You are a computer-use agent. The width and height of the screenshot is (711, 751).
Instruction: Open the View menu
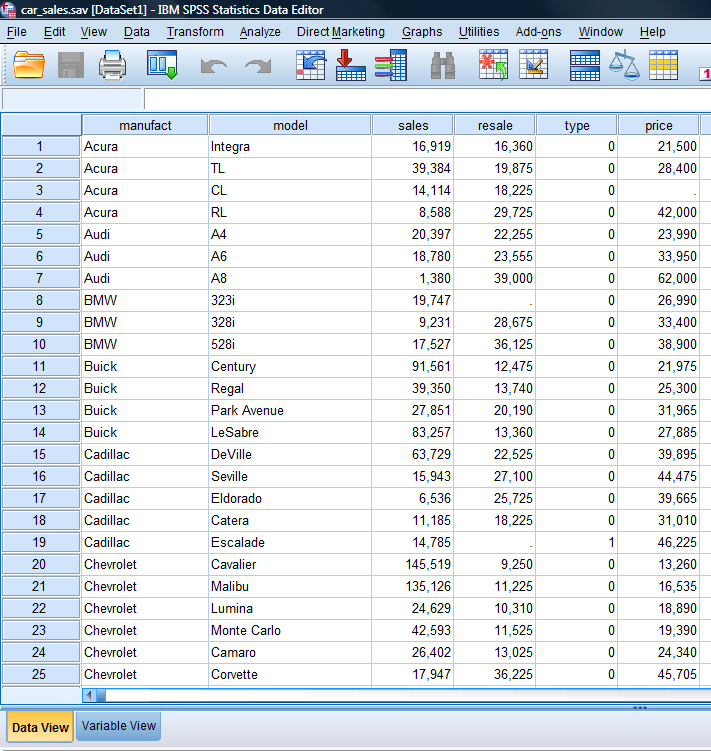coord(93,32)
